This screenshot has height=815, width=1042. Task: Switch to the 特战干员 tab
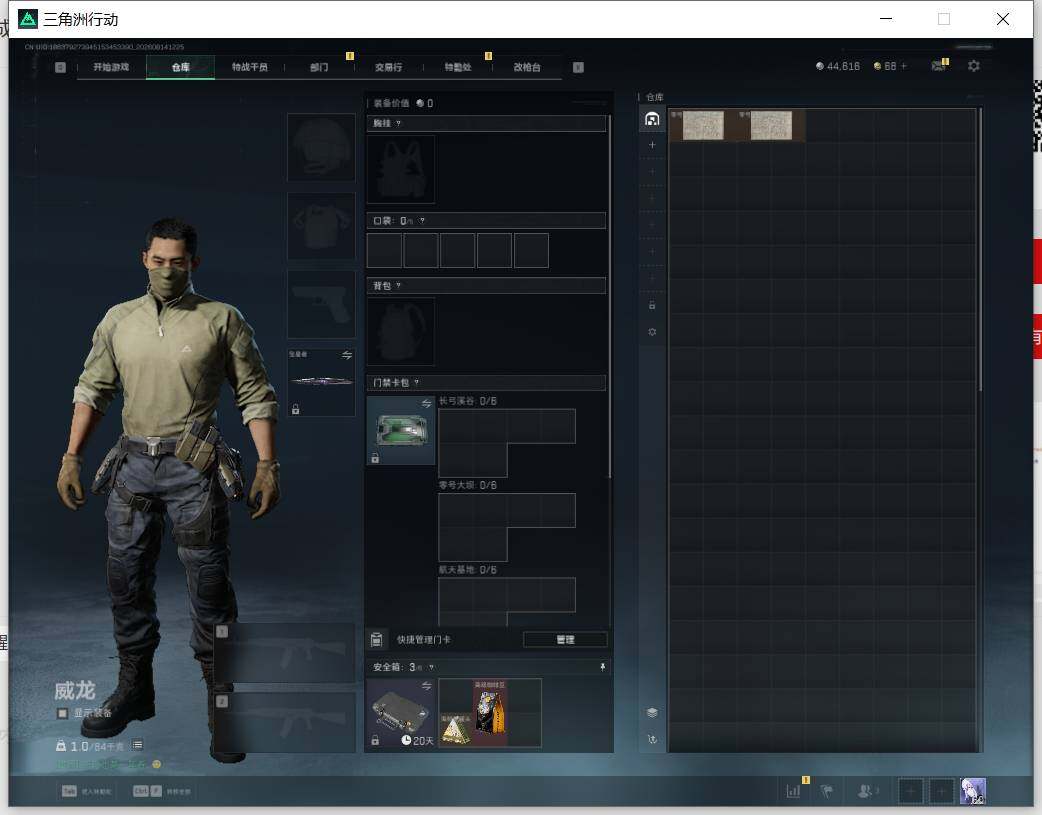click(x=250, y=67)
